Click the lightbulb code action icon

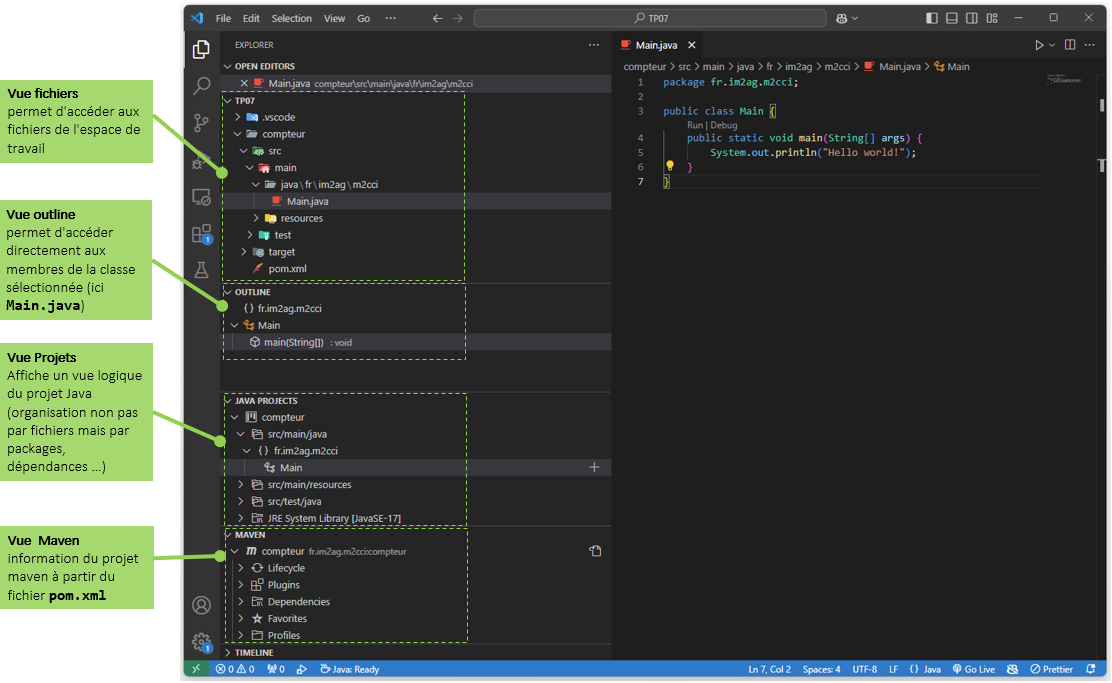pyautogui.click(x=670, y=167)
